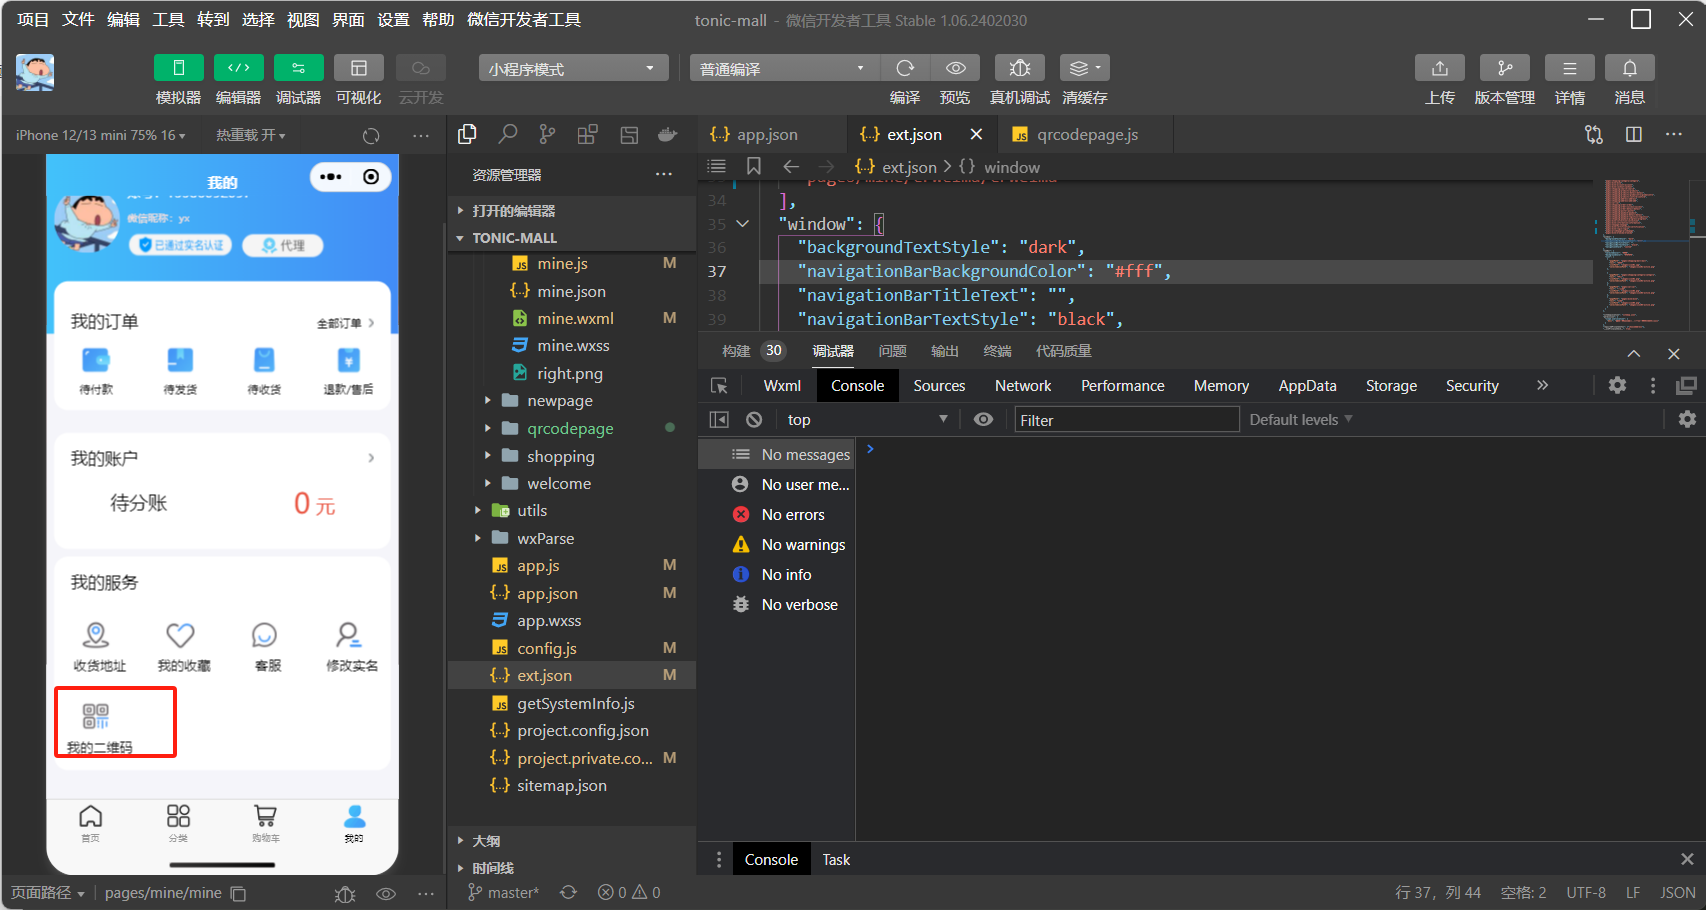Toggle the simulator (模拟器) panel button

pyautogui.click(x=178, y=68)
